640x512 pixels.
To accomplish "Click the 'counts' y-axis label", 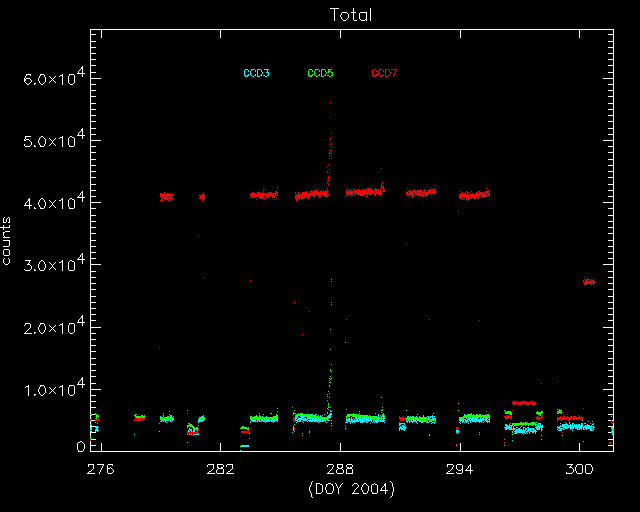I will pyautogui.click(x=8, y=240).
